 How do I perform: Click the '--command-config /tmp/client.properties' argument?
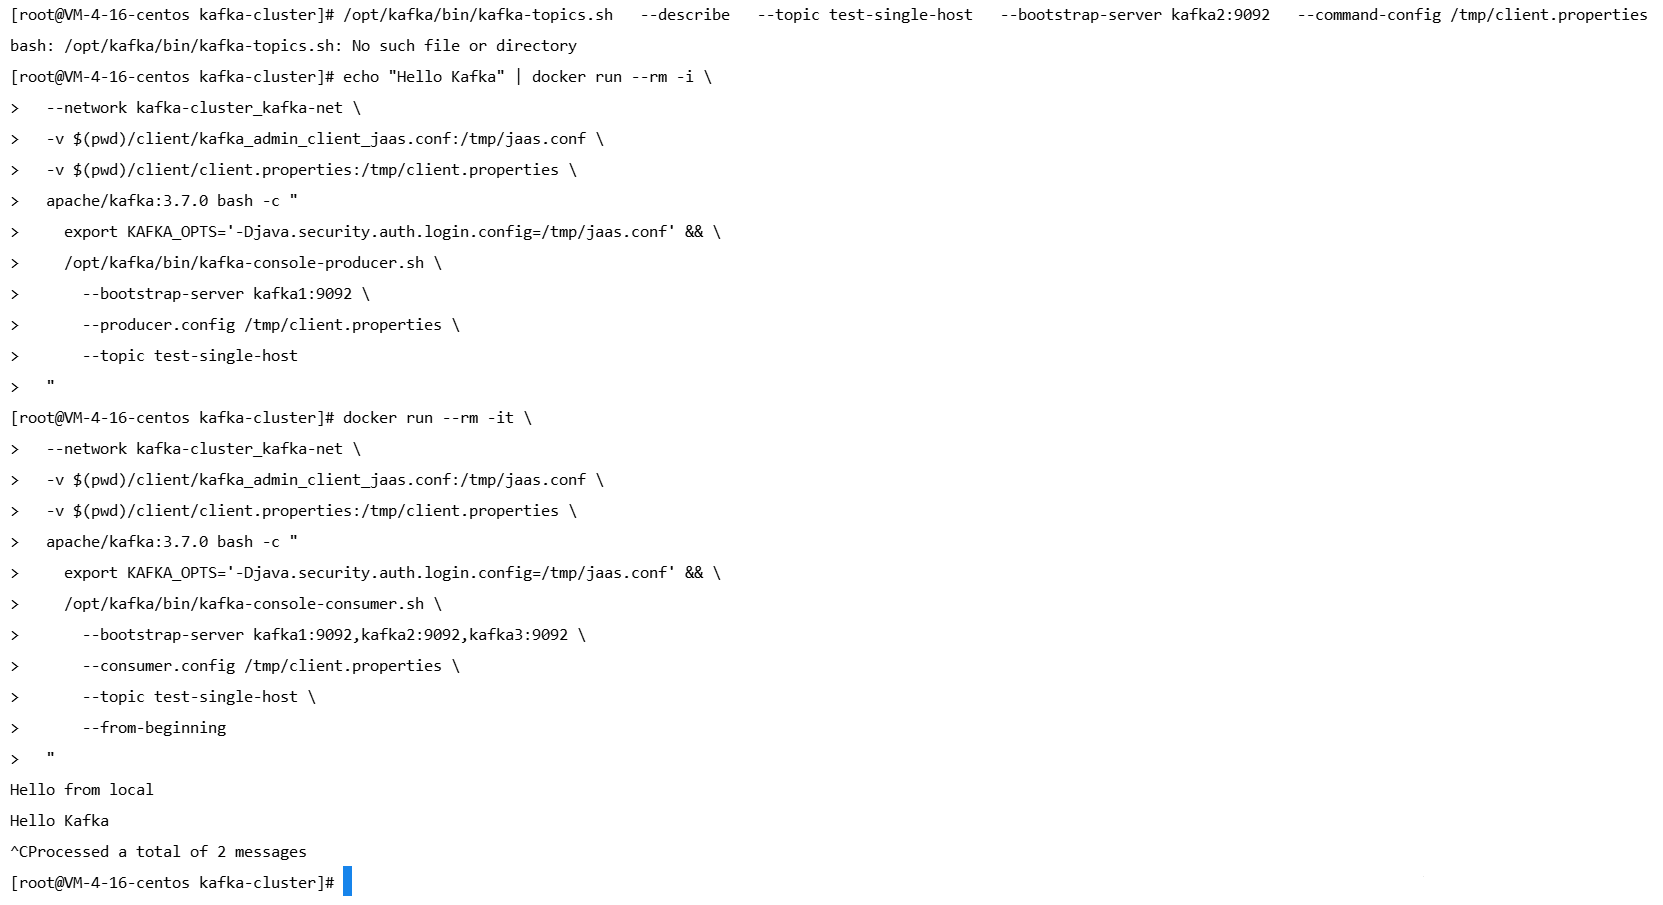1472,15
